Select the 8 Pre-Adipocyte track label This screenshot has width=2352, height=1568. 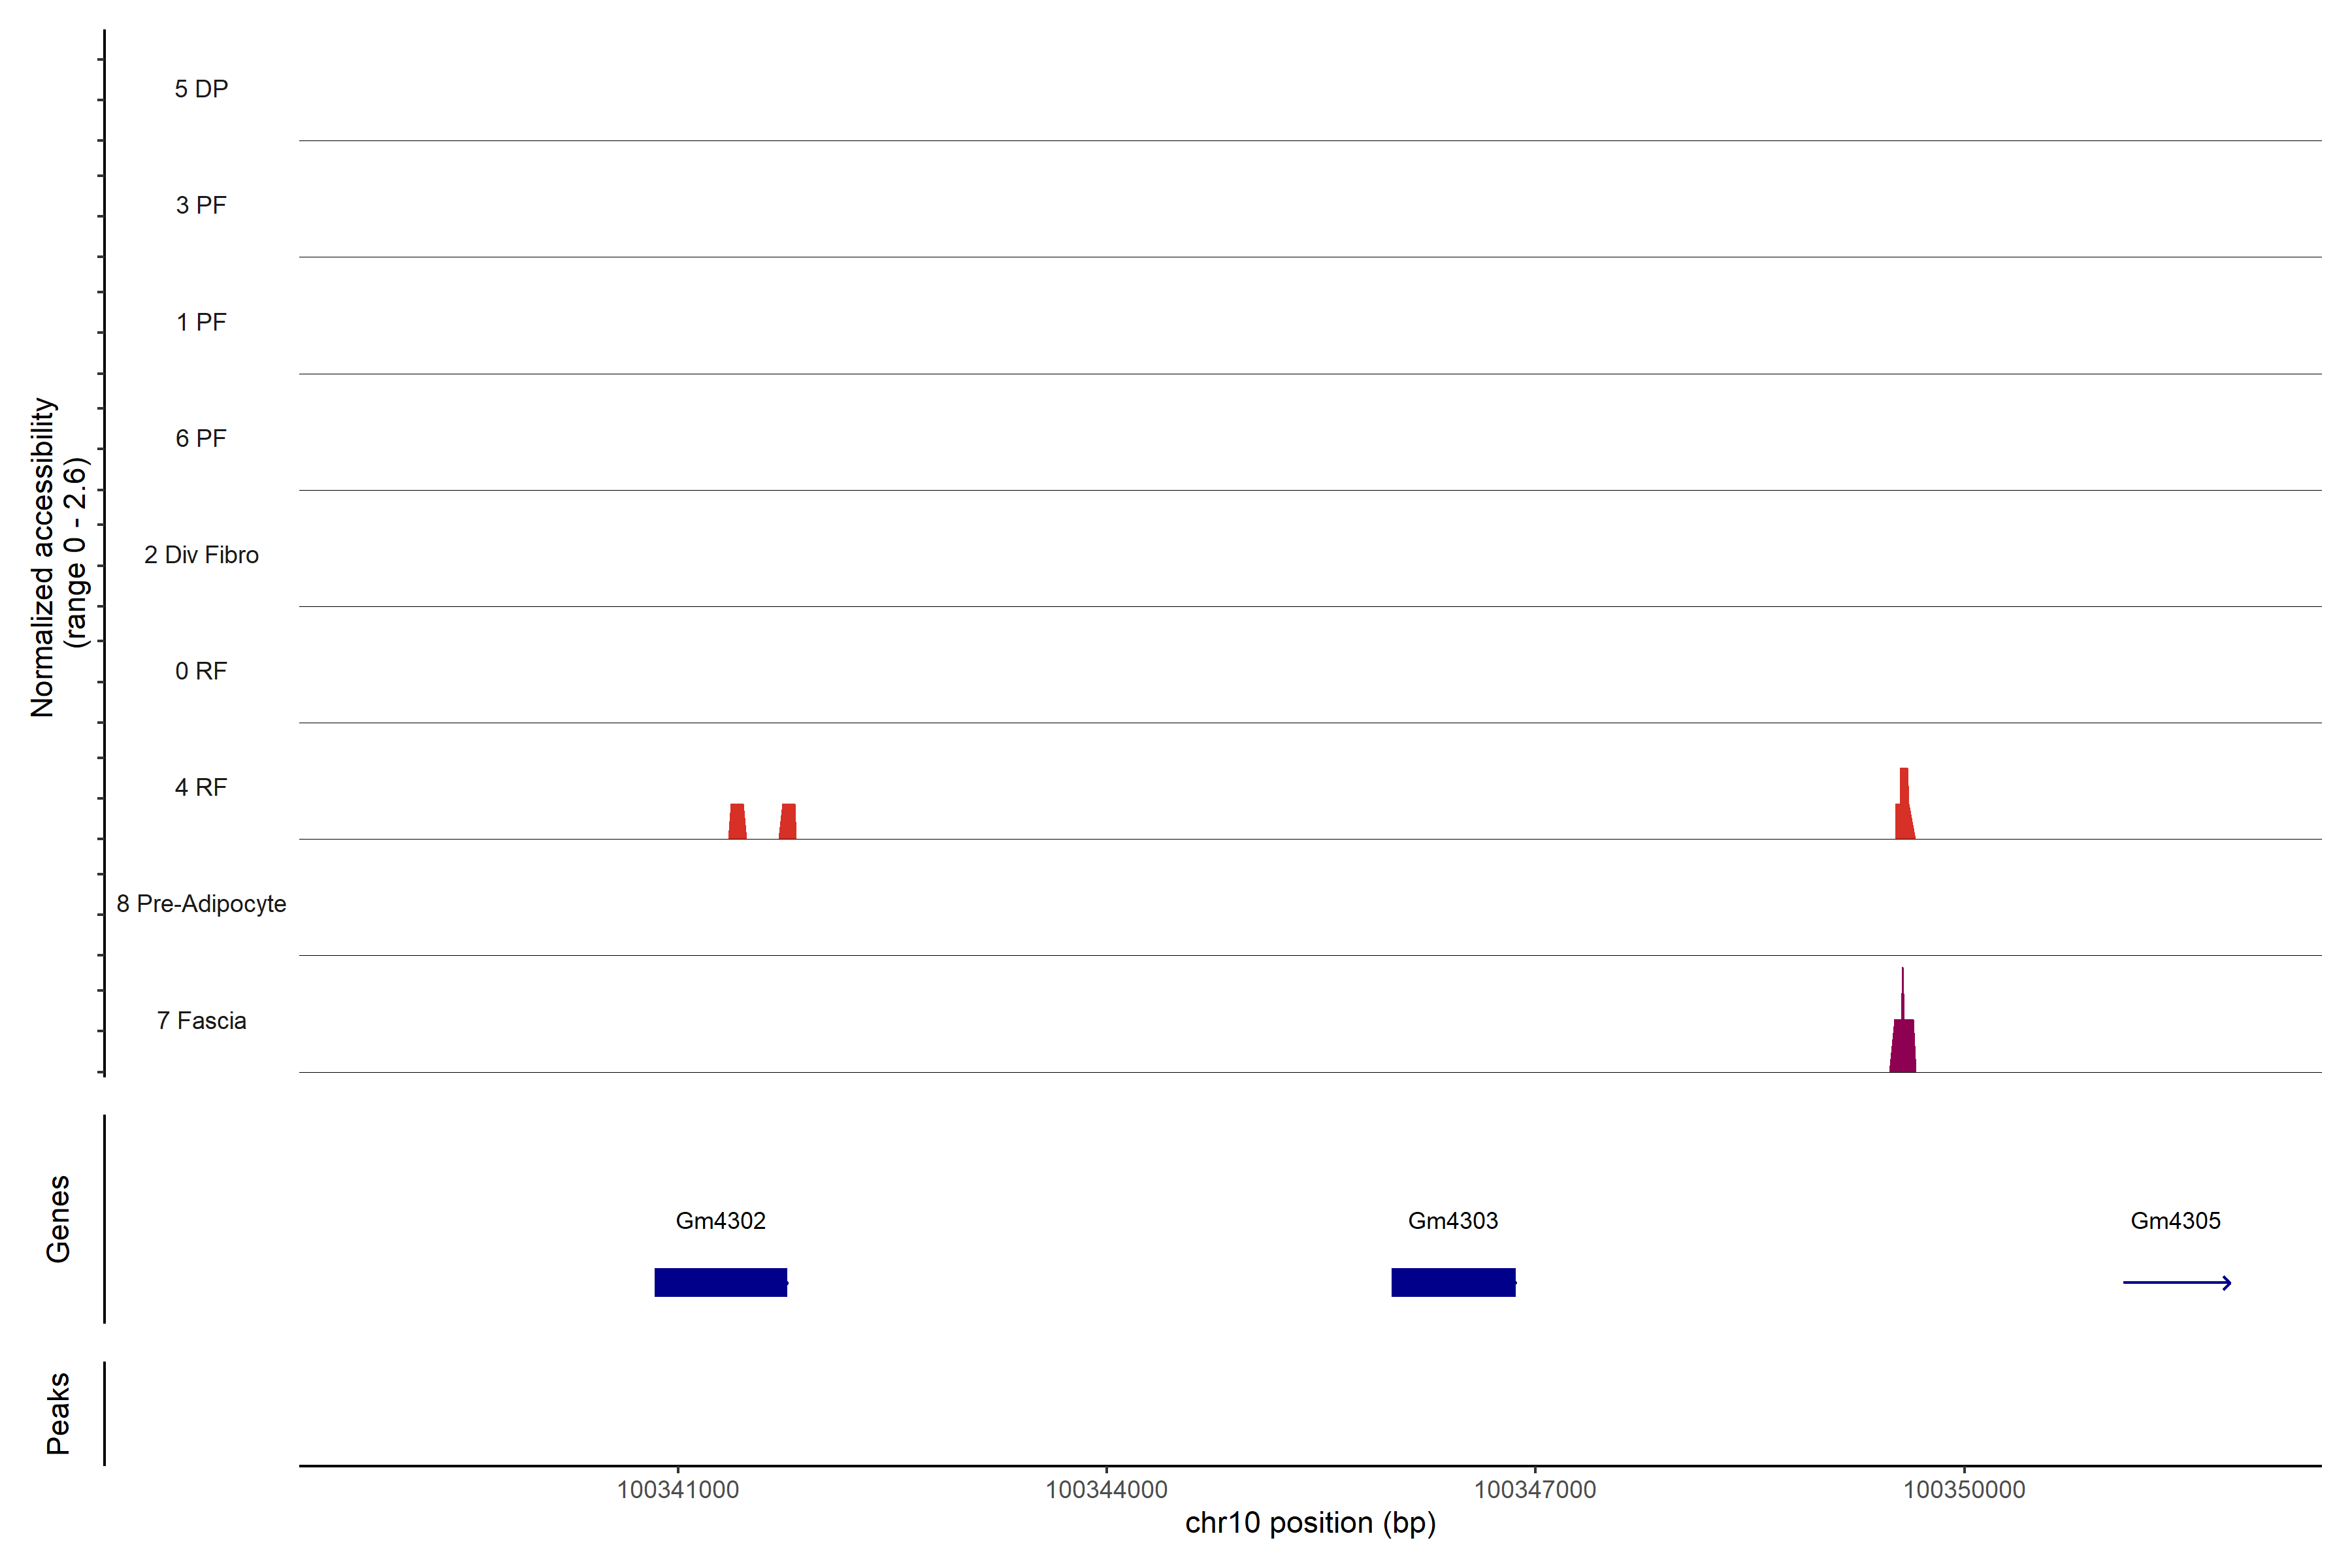(201, 904)
